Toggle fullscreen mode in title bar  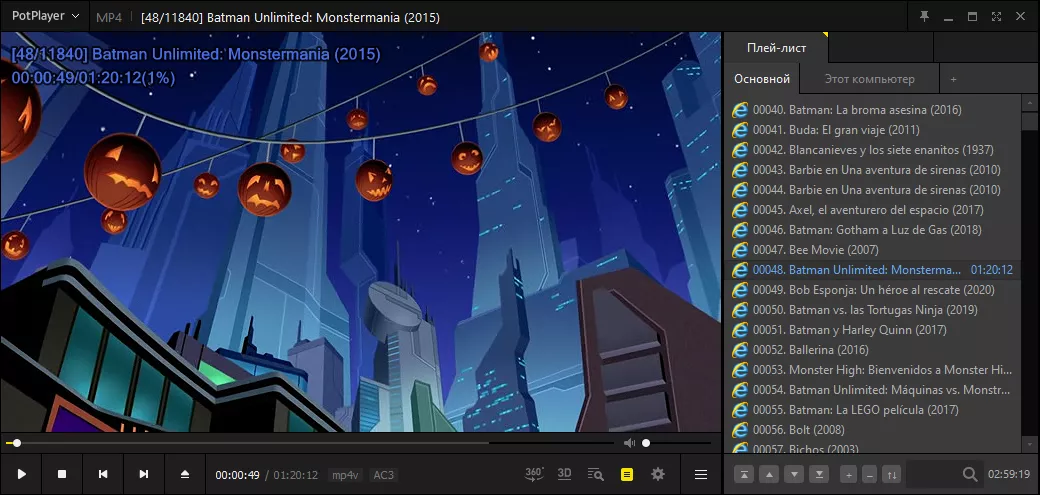(996, 17)
